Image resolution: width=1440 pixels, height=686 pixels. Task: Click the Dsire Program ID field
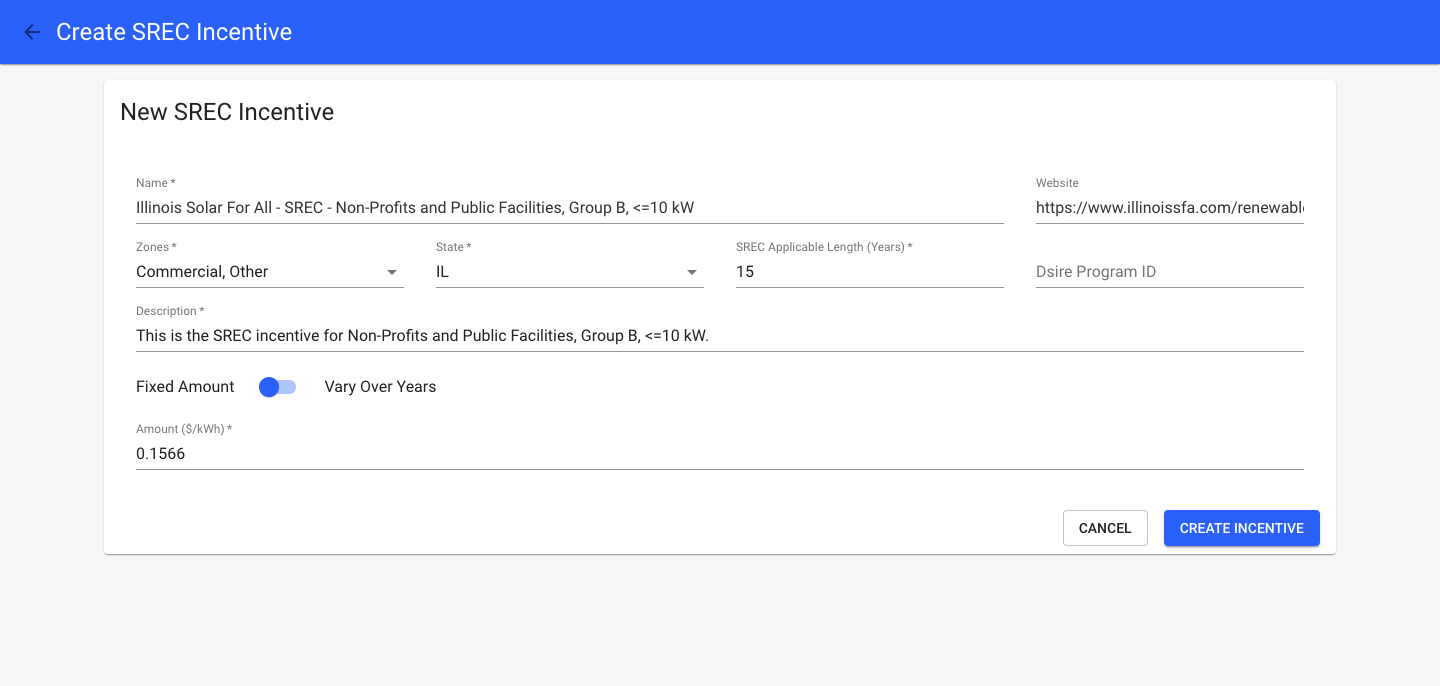(1169, 272)
